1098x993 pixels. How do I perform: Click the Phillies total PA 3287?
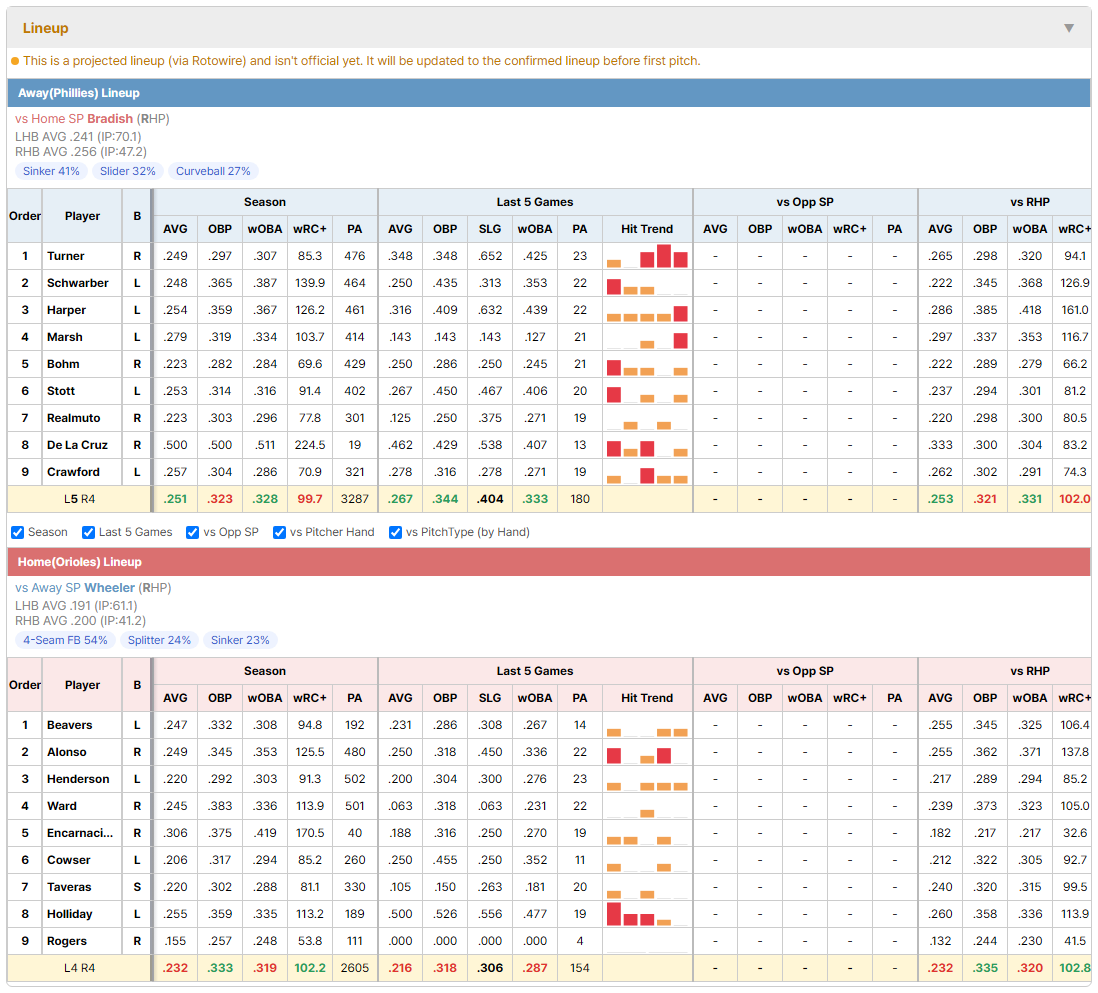pyautogui.click(x=354, y=499)
